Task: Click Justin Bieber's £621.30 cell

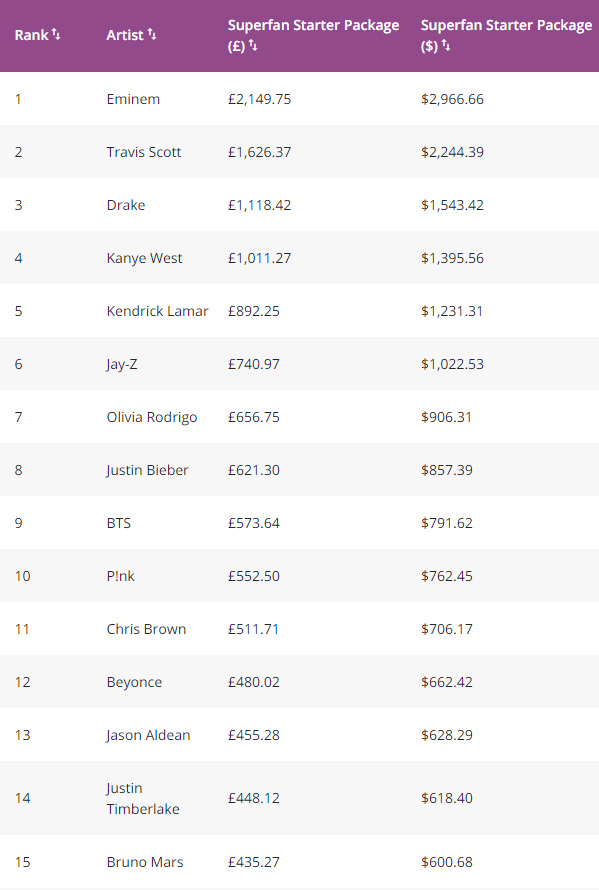Action: pyautogui.click(x=254, y=470)
